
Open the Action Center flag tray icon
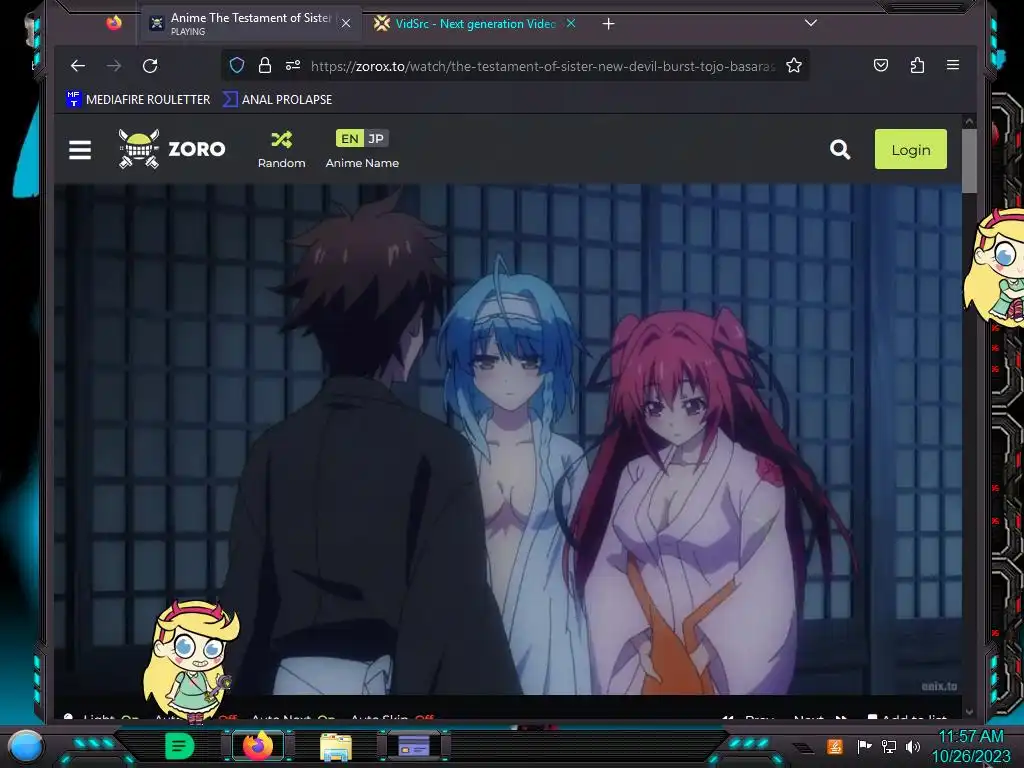tap(864, 746)
